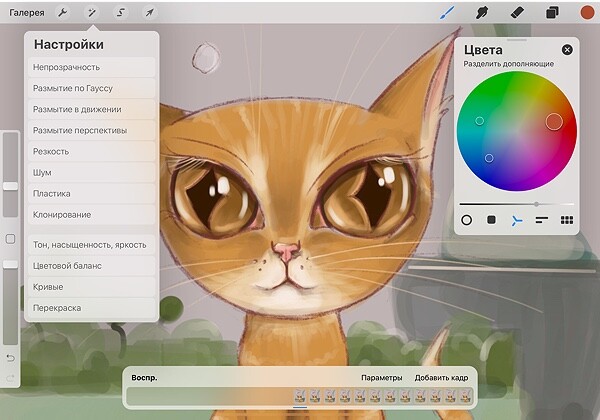Open the Шум adjustment

(x=91, y=173)
